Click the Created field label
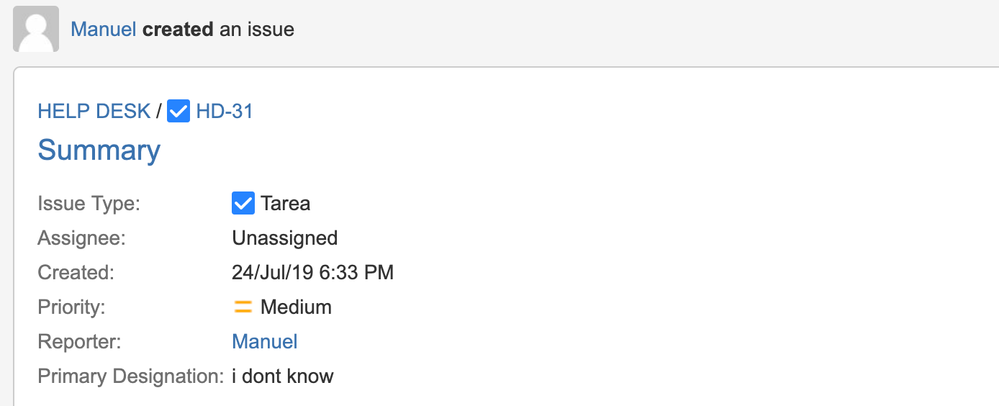Image resolution: width=999 pixels, height=406 pixels. pos(76,272)
